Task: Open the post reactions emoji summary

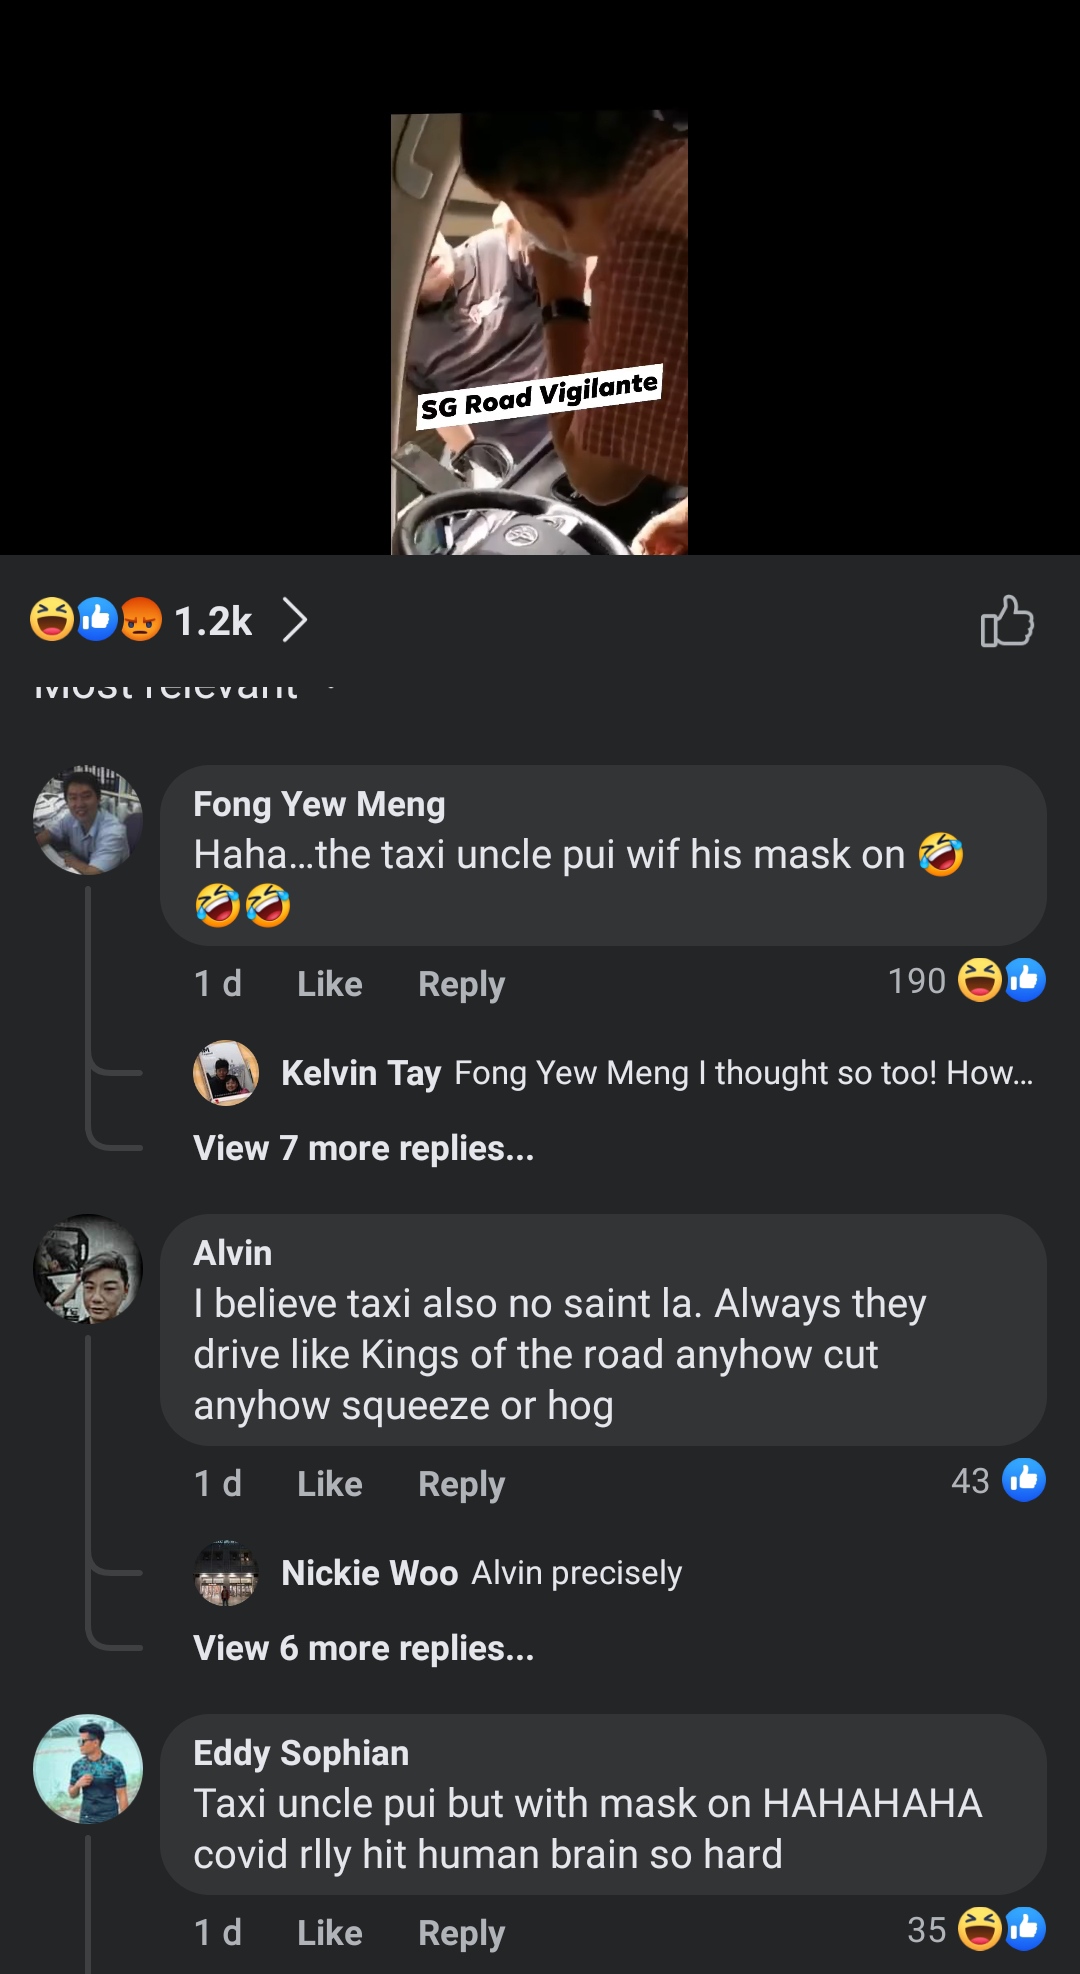Action: [96, 620]
